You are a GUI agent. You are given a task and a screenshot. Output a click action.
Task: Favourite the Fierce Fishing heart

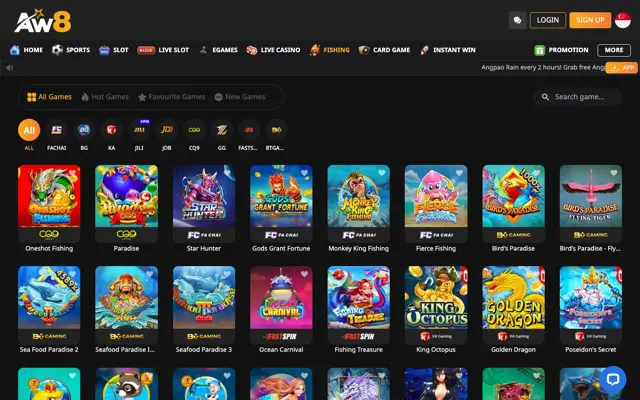tap(459, 173)
